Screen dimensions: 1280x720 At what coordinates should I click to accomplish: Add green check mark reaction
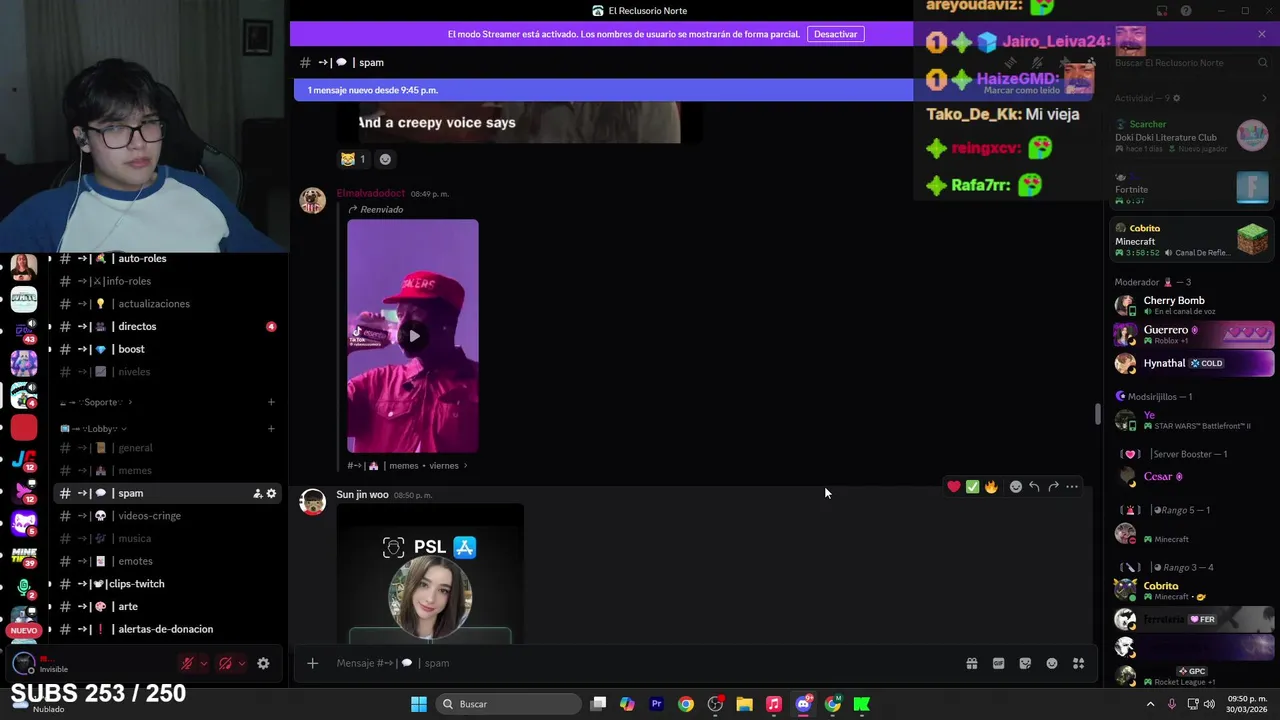point(972,487)
